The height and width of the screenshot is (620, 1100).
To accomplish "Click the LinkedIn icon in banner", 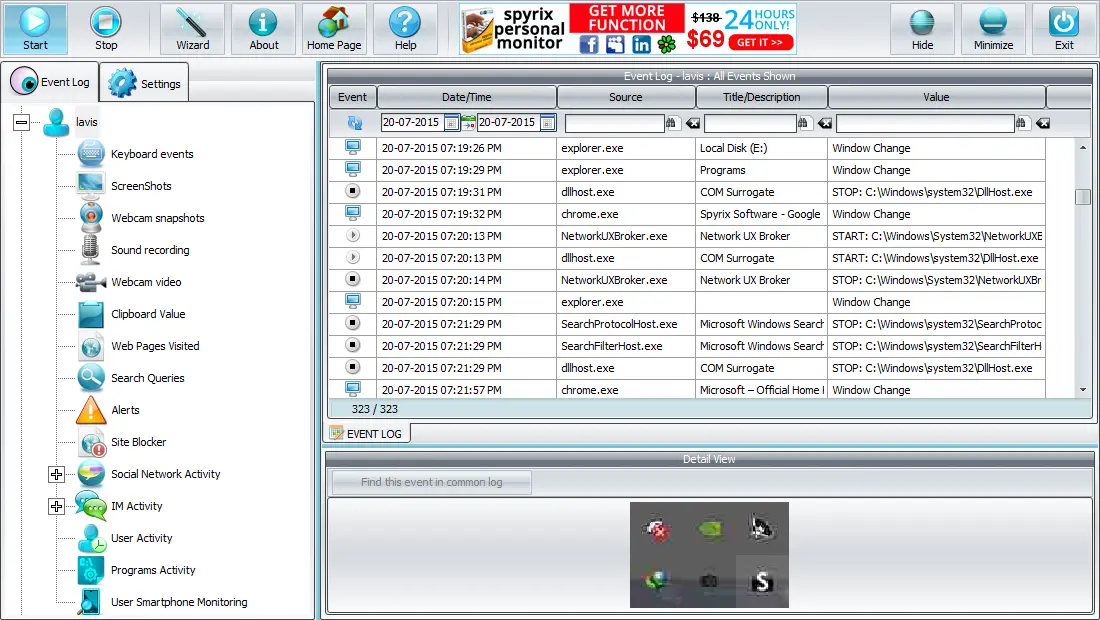I will click(641, 44).
